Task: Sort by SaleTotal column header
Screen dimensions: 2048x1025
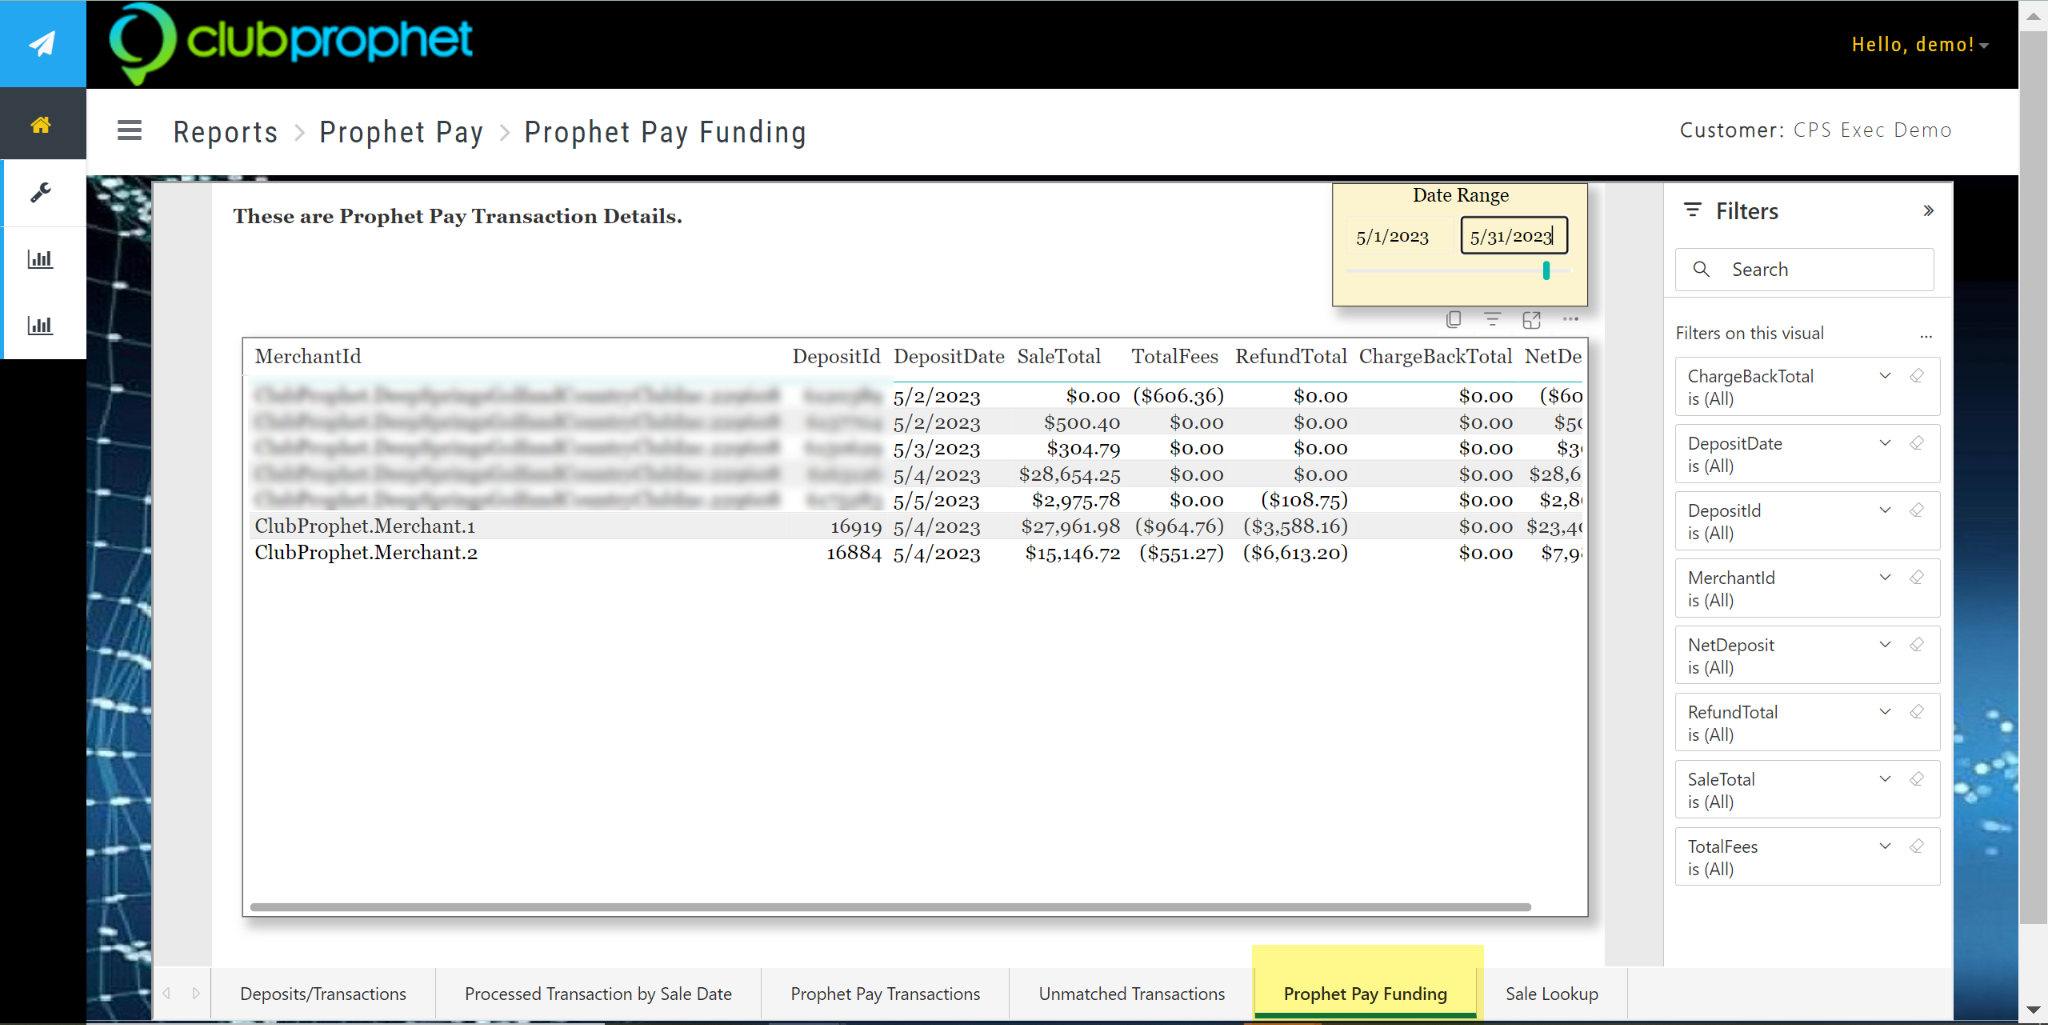Action: coord(1059,356)
